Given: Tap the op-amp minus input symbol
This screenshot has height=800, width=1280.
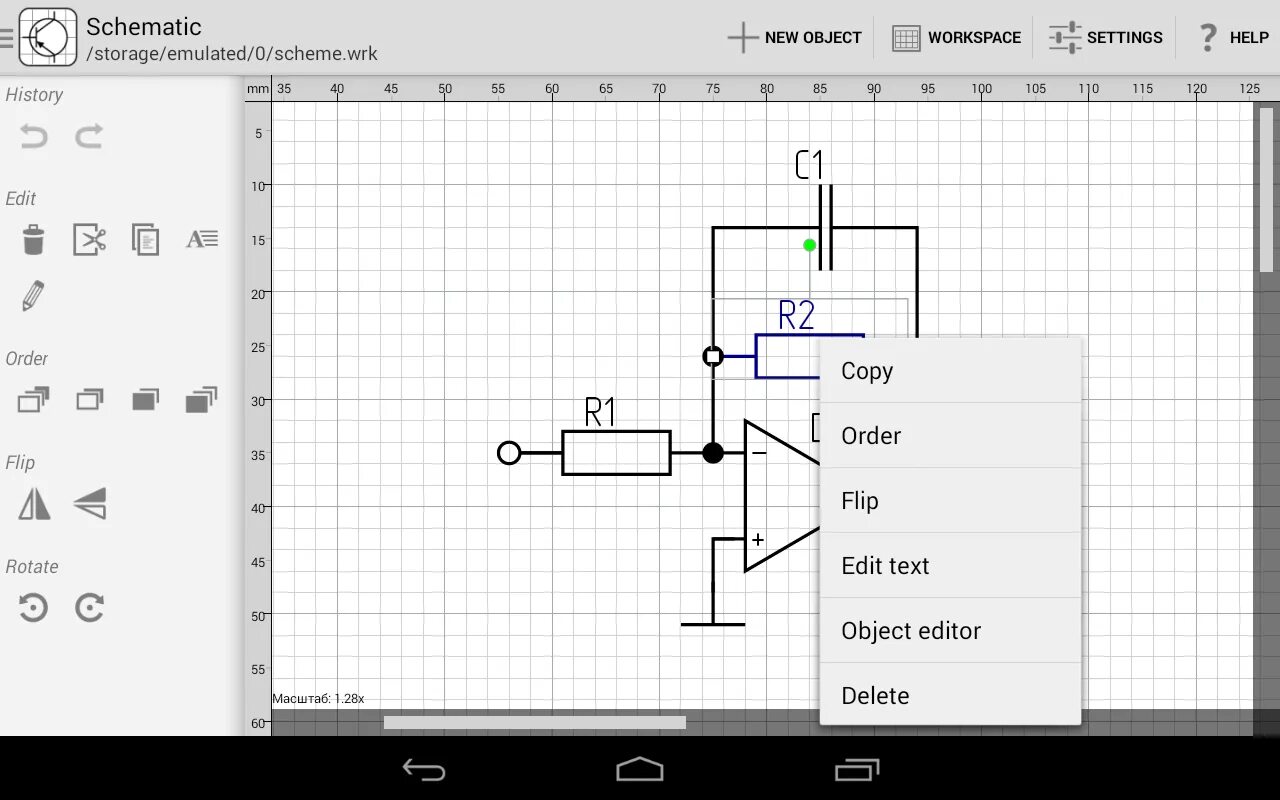Looking at the screenshot, I should pos(759,453).
